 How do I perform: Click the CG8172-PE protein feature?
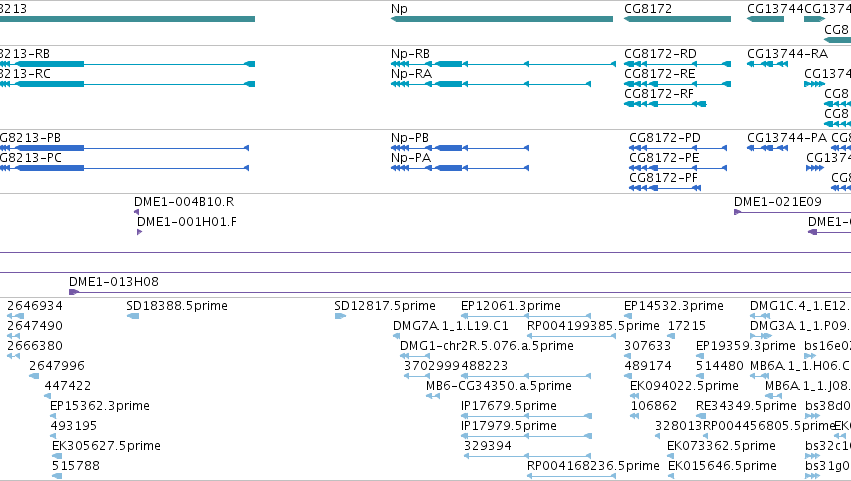point(678,168)
